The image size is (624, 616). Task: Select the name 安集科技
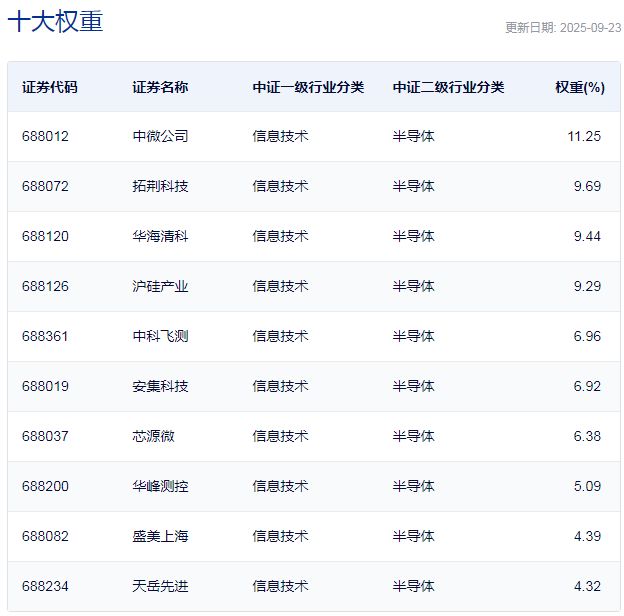(x=160, y=386)
